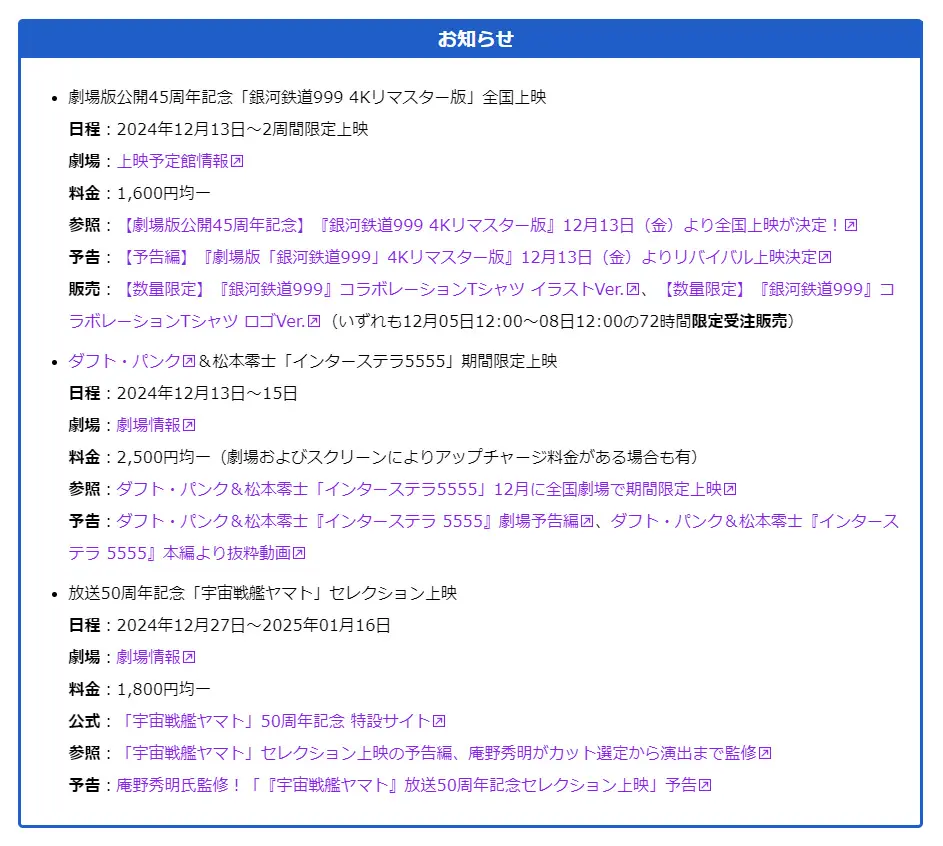Click external-link icon after 期間限定上映 reference
The image size is (943, 846).
click(730, 489)
